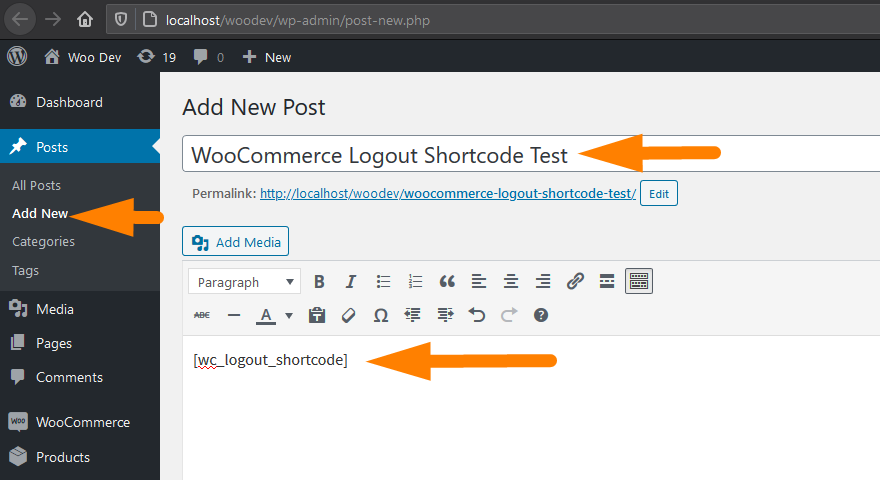Open the New content menu in the admin bar

pos(267,57)
